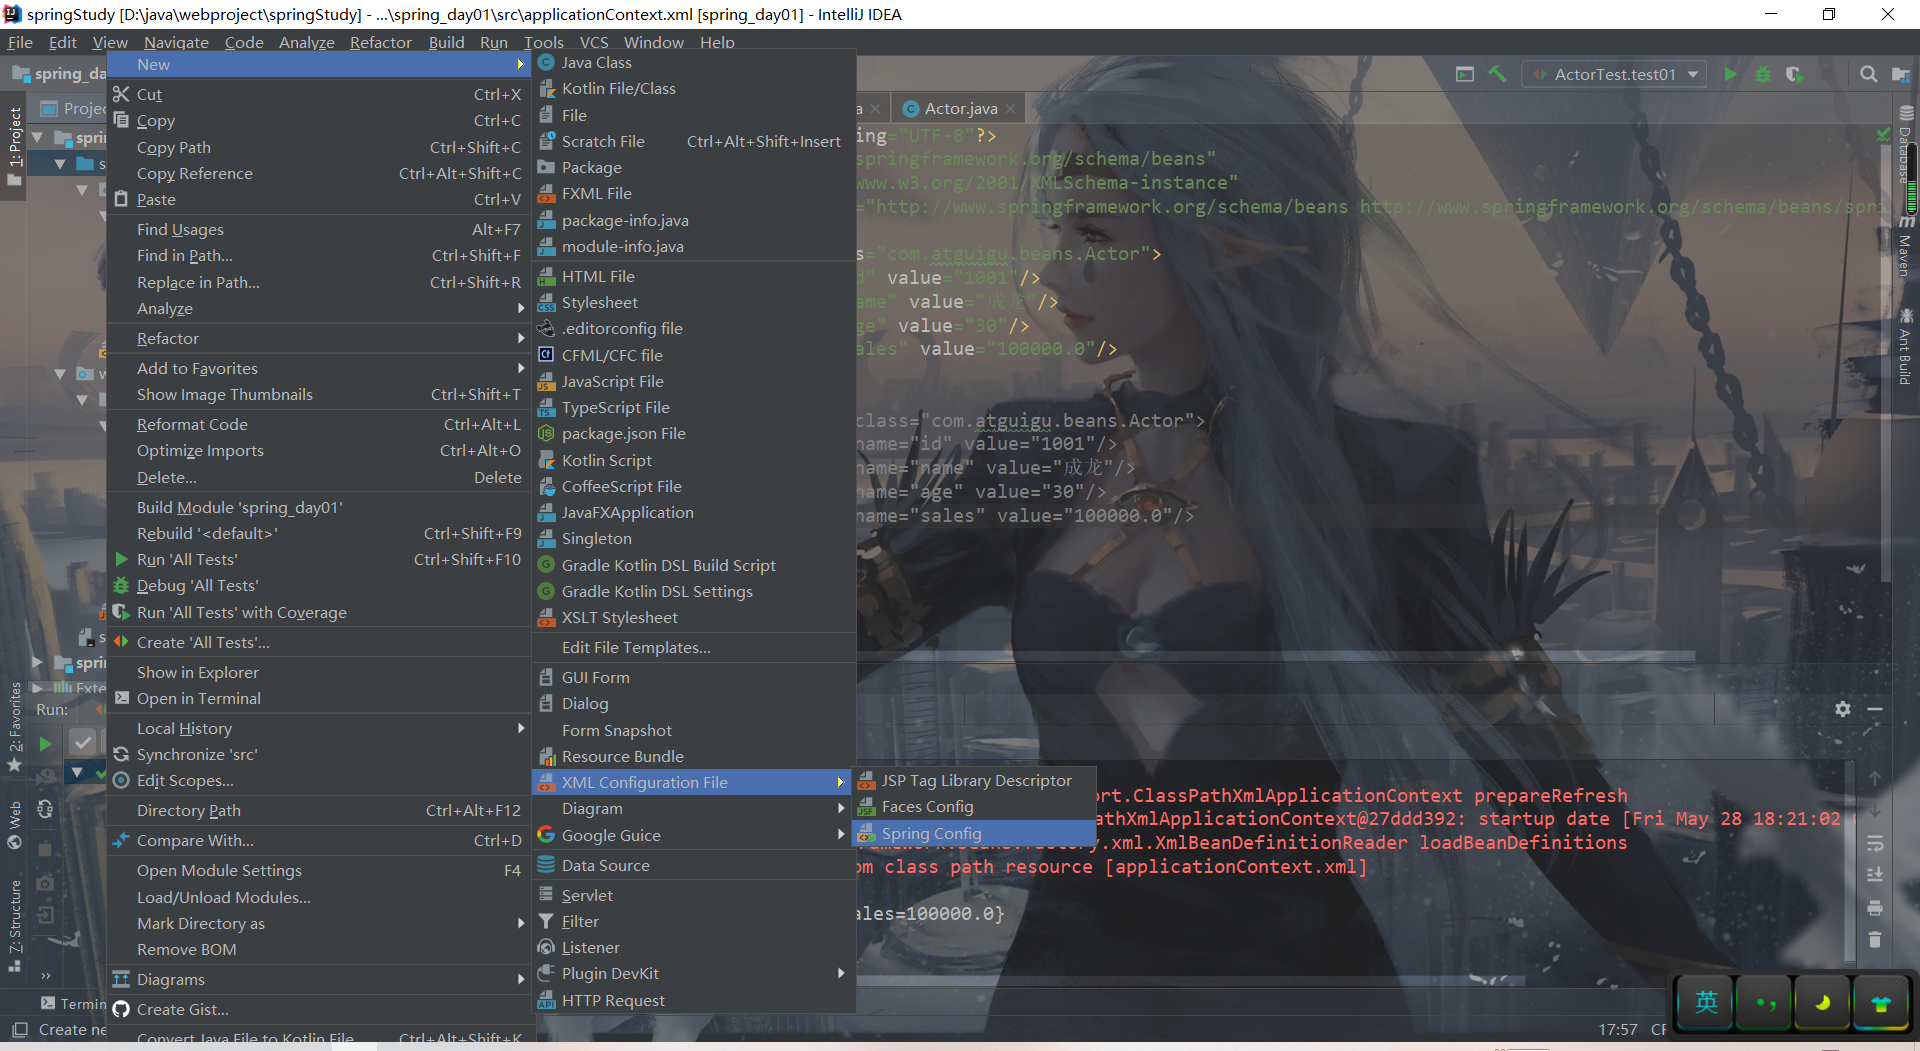Viewport: 1920px width, 1051px height.
Task: Choose JavaScript File entry
Action: click(694, 381)
